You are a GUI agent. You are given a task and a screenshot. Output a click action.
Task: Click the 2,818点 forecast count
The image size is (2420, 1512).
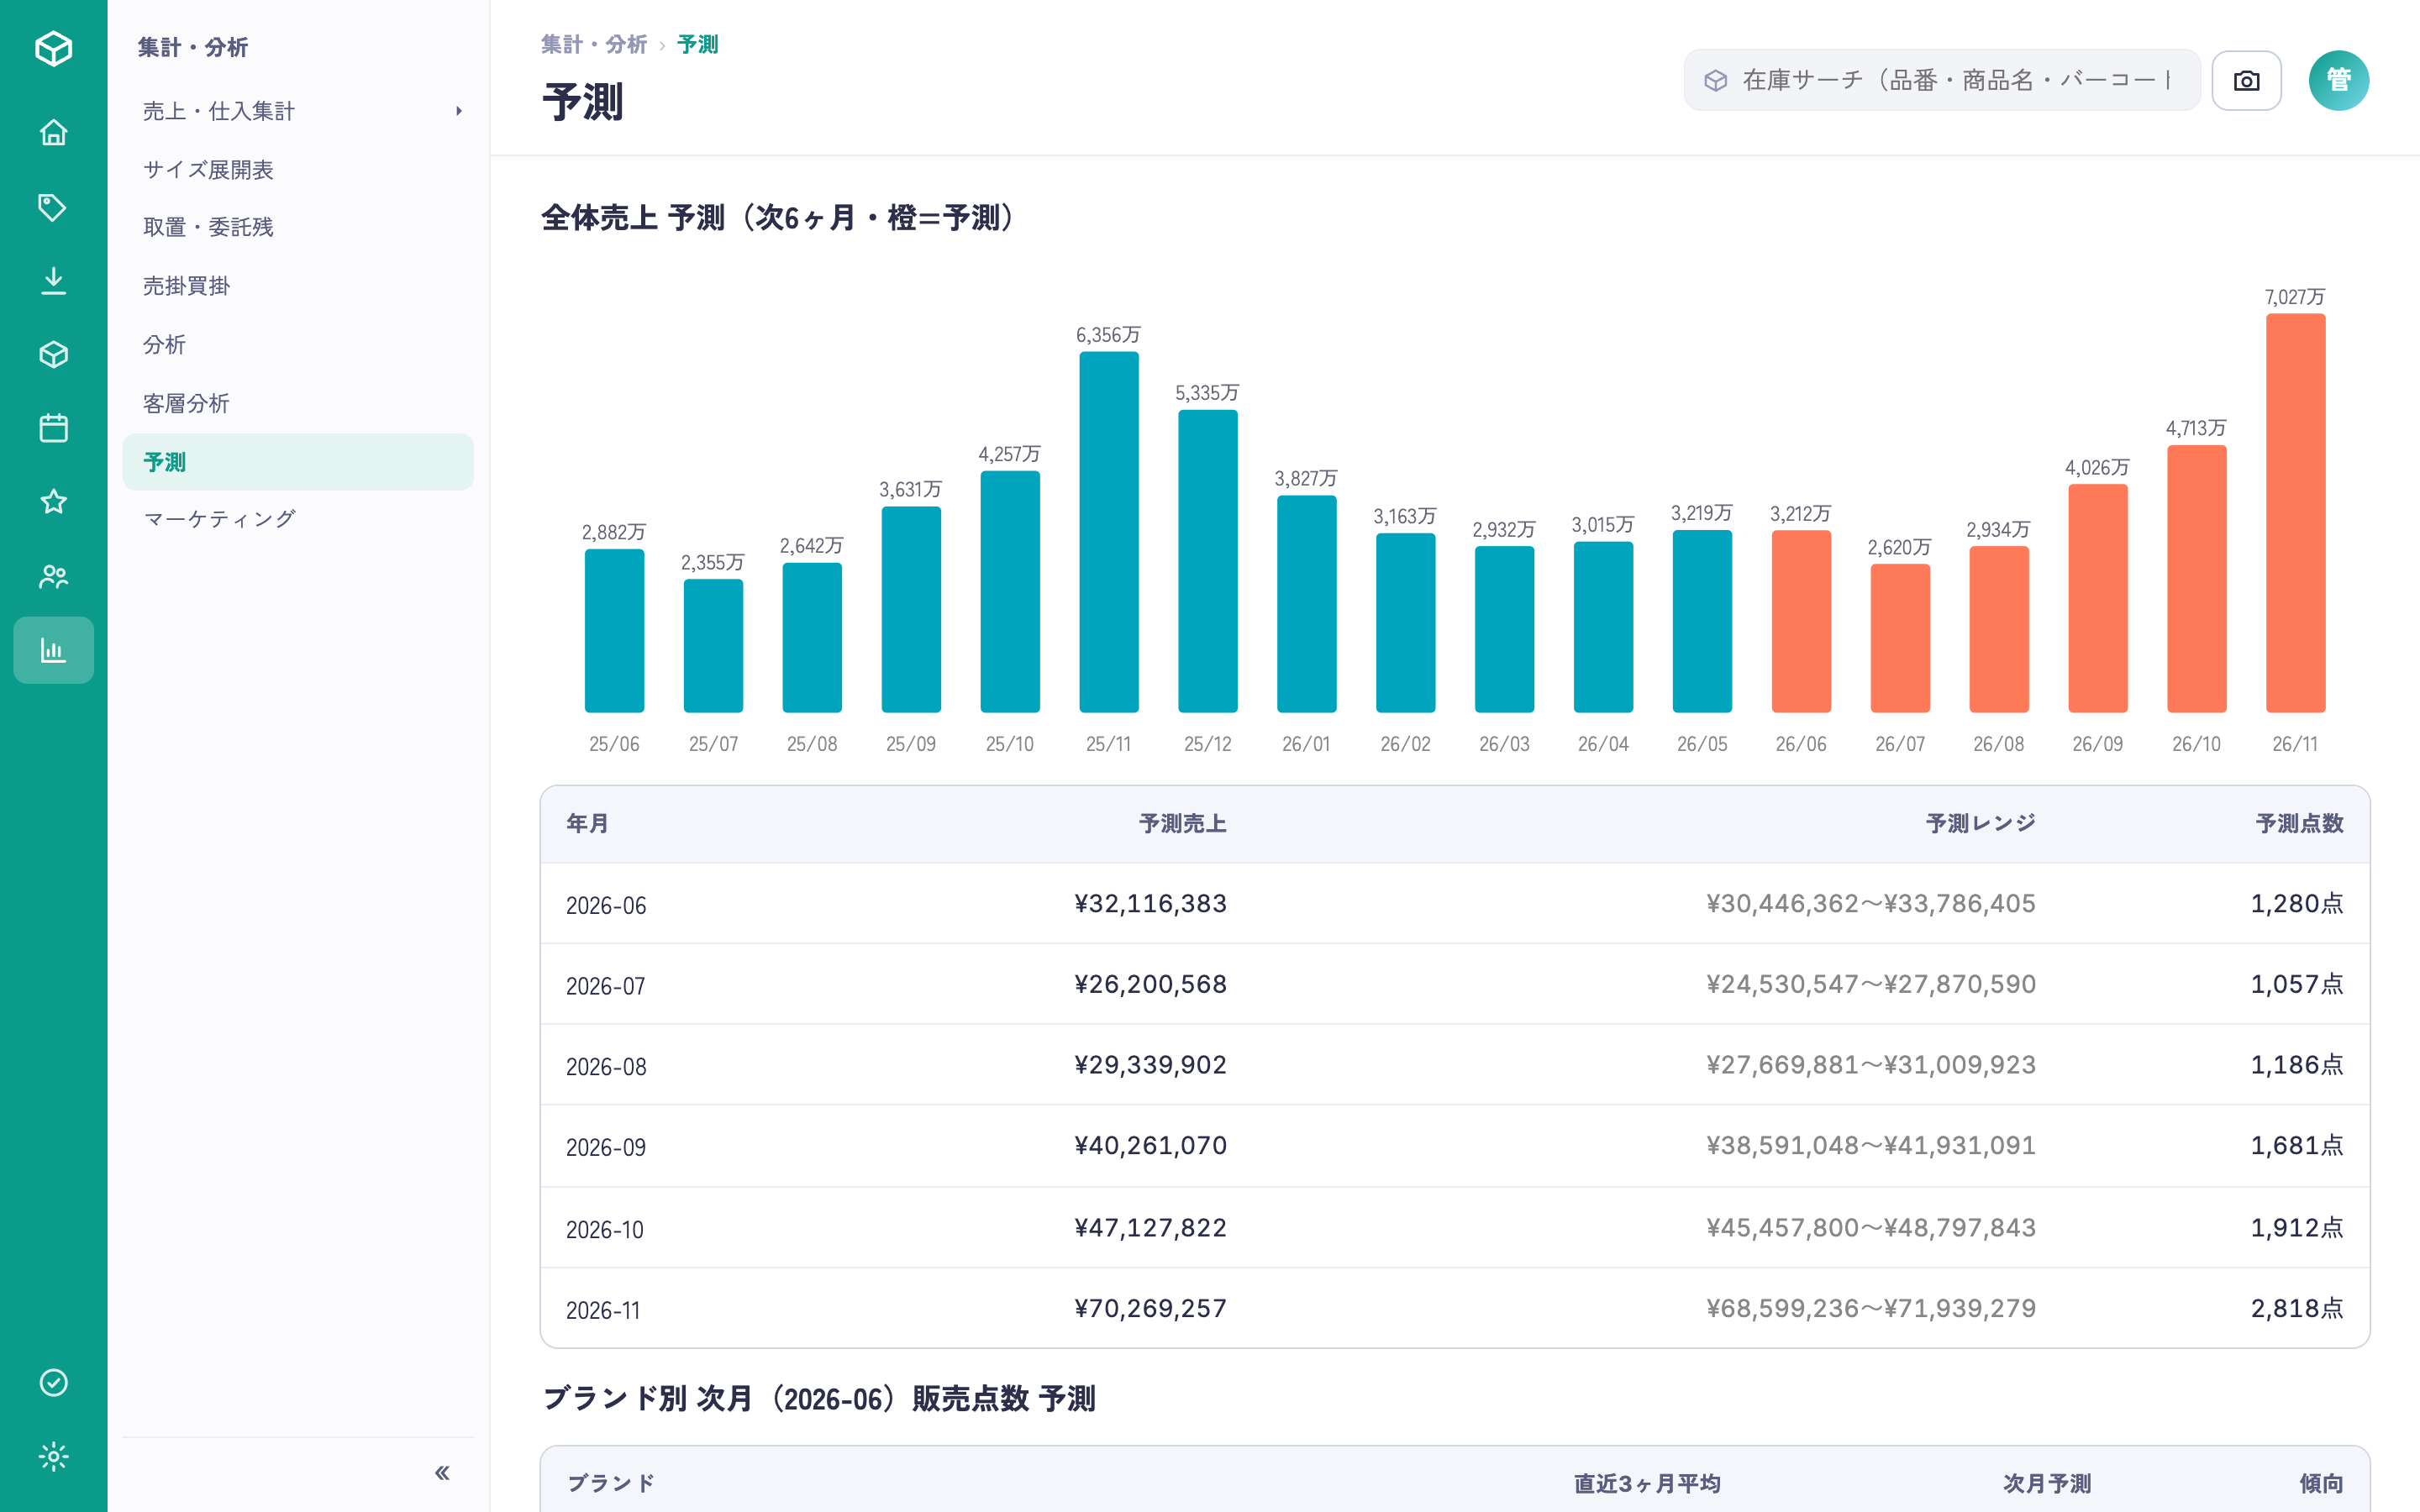[x=2297, y=1309]
